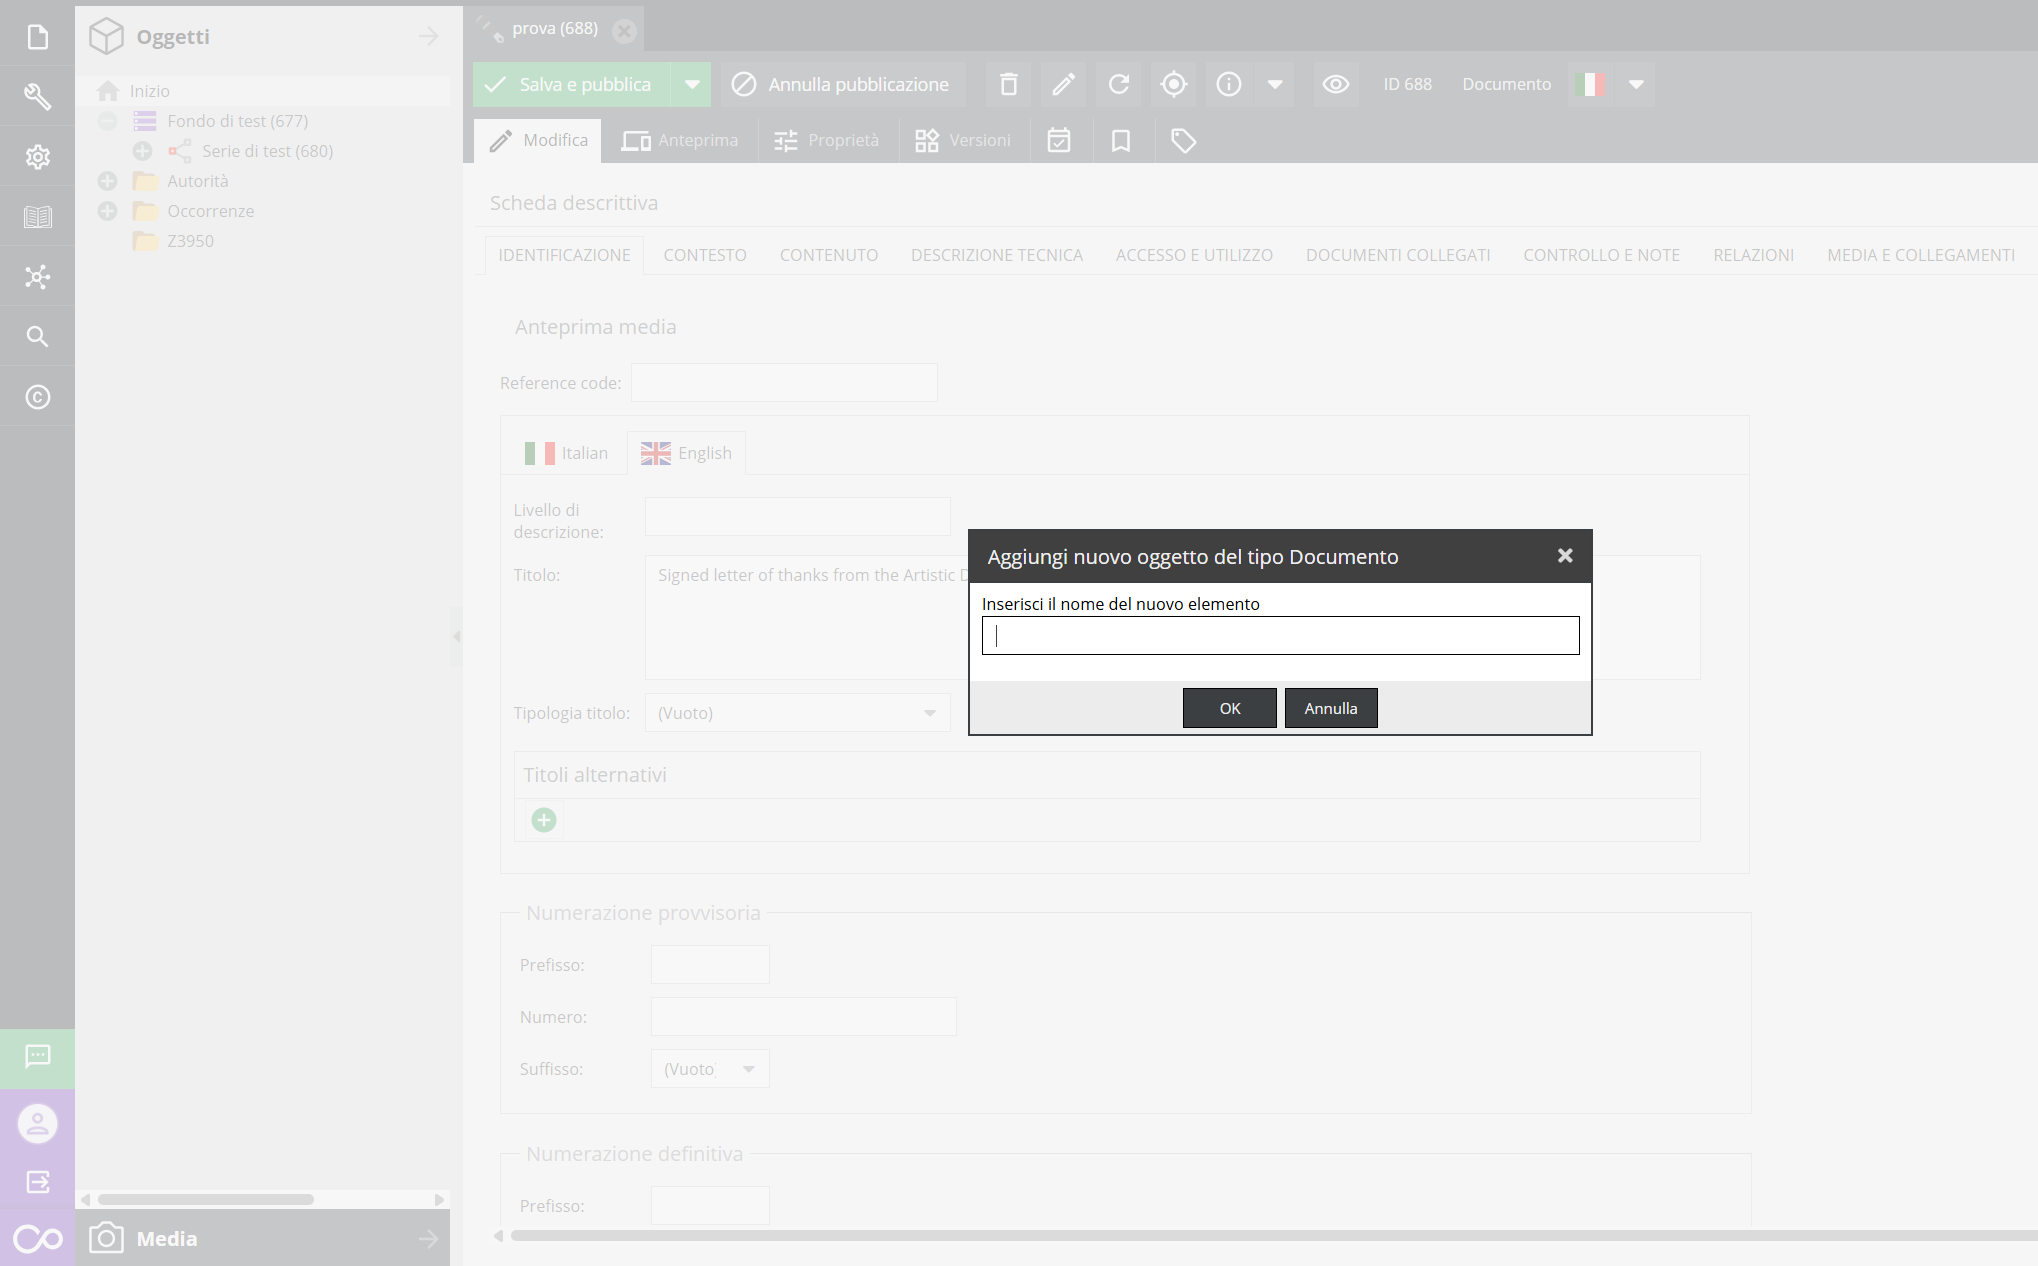Click Annulla in the dialog
This screenshot has width=2038, height=1266.
[x=1331, y=708]
